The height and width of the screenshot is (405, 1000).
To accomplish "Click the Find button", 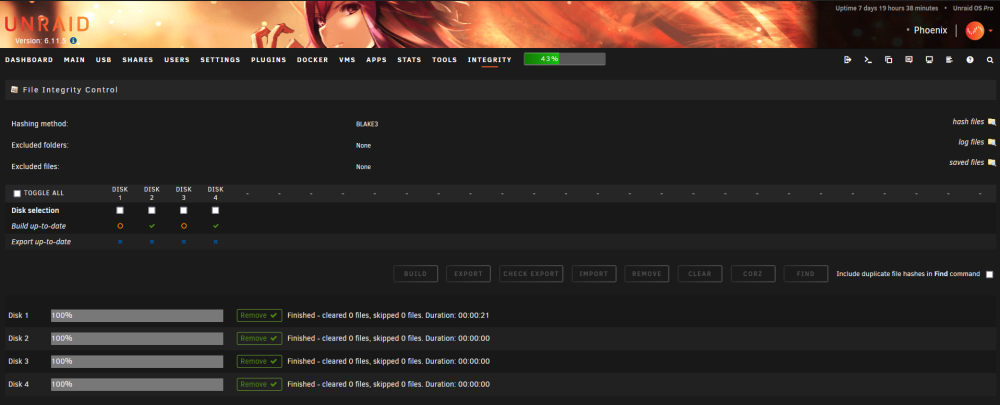I will coord(805,274).
